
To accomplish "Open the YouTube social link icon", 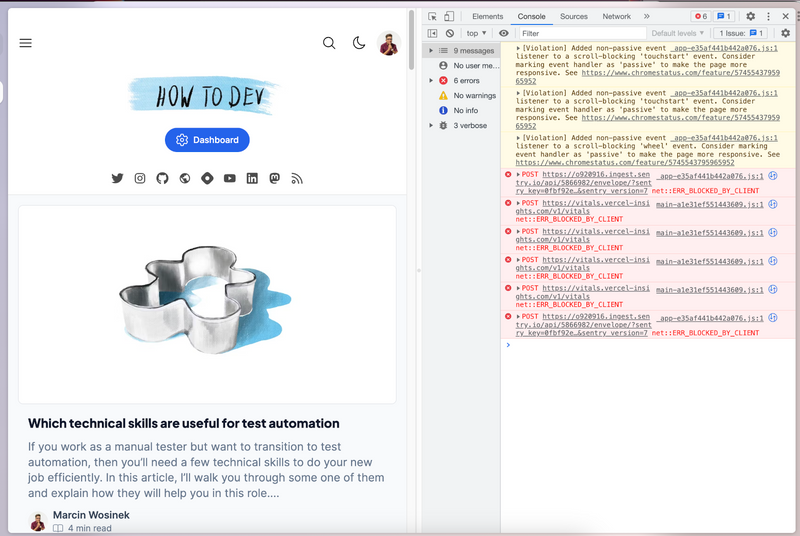I will 230,178.
